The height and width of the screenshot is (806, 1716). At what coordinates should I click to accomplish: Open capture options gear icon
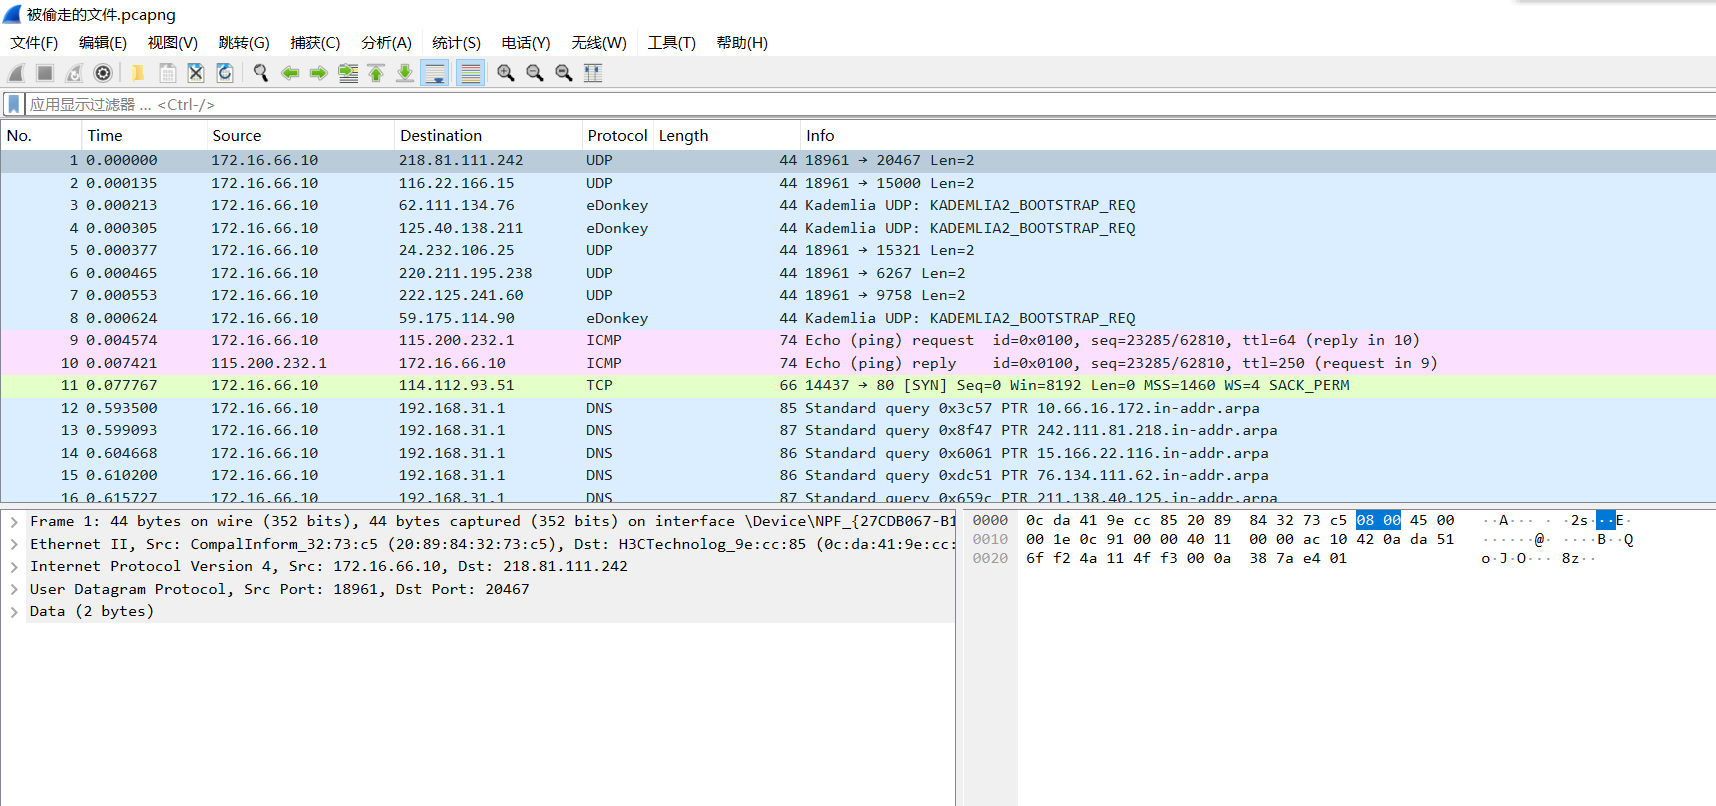coord(103,73)
